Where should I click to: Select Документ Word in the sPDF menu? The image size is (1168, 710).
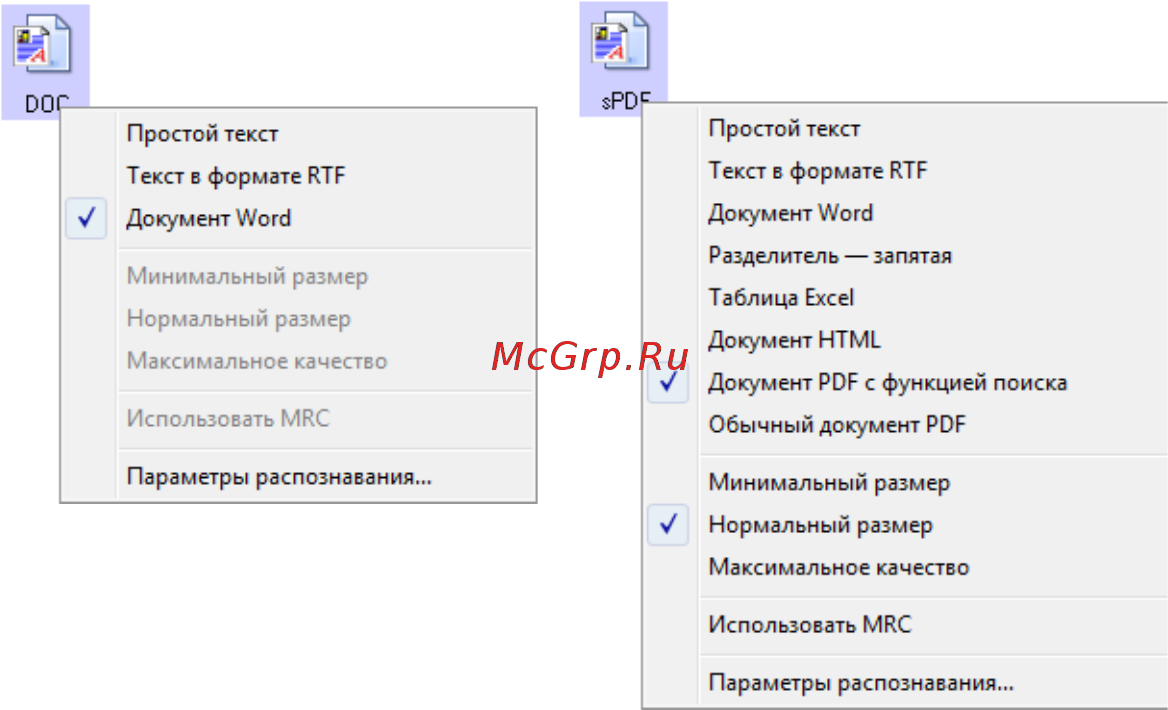(905, 213)
